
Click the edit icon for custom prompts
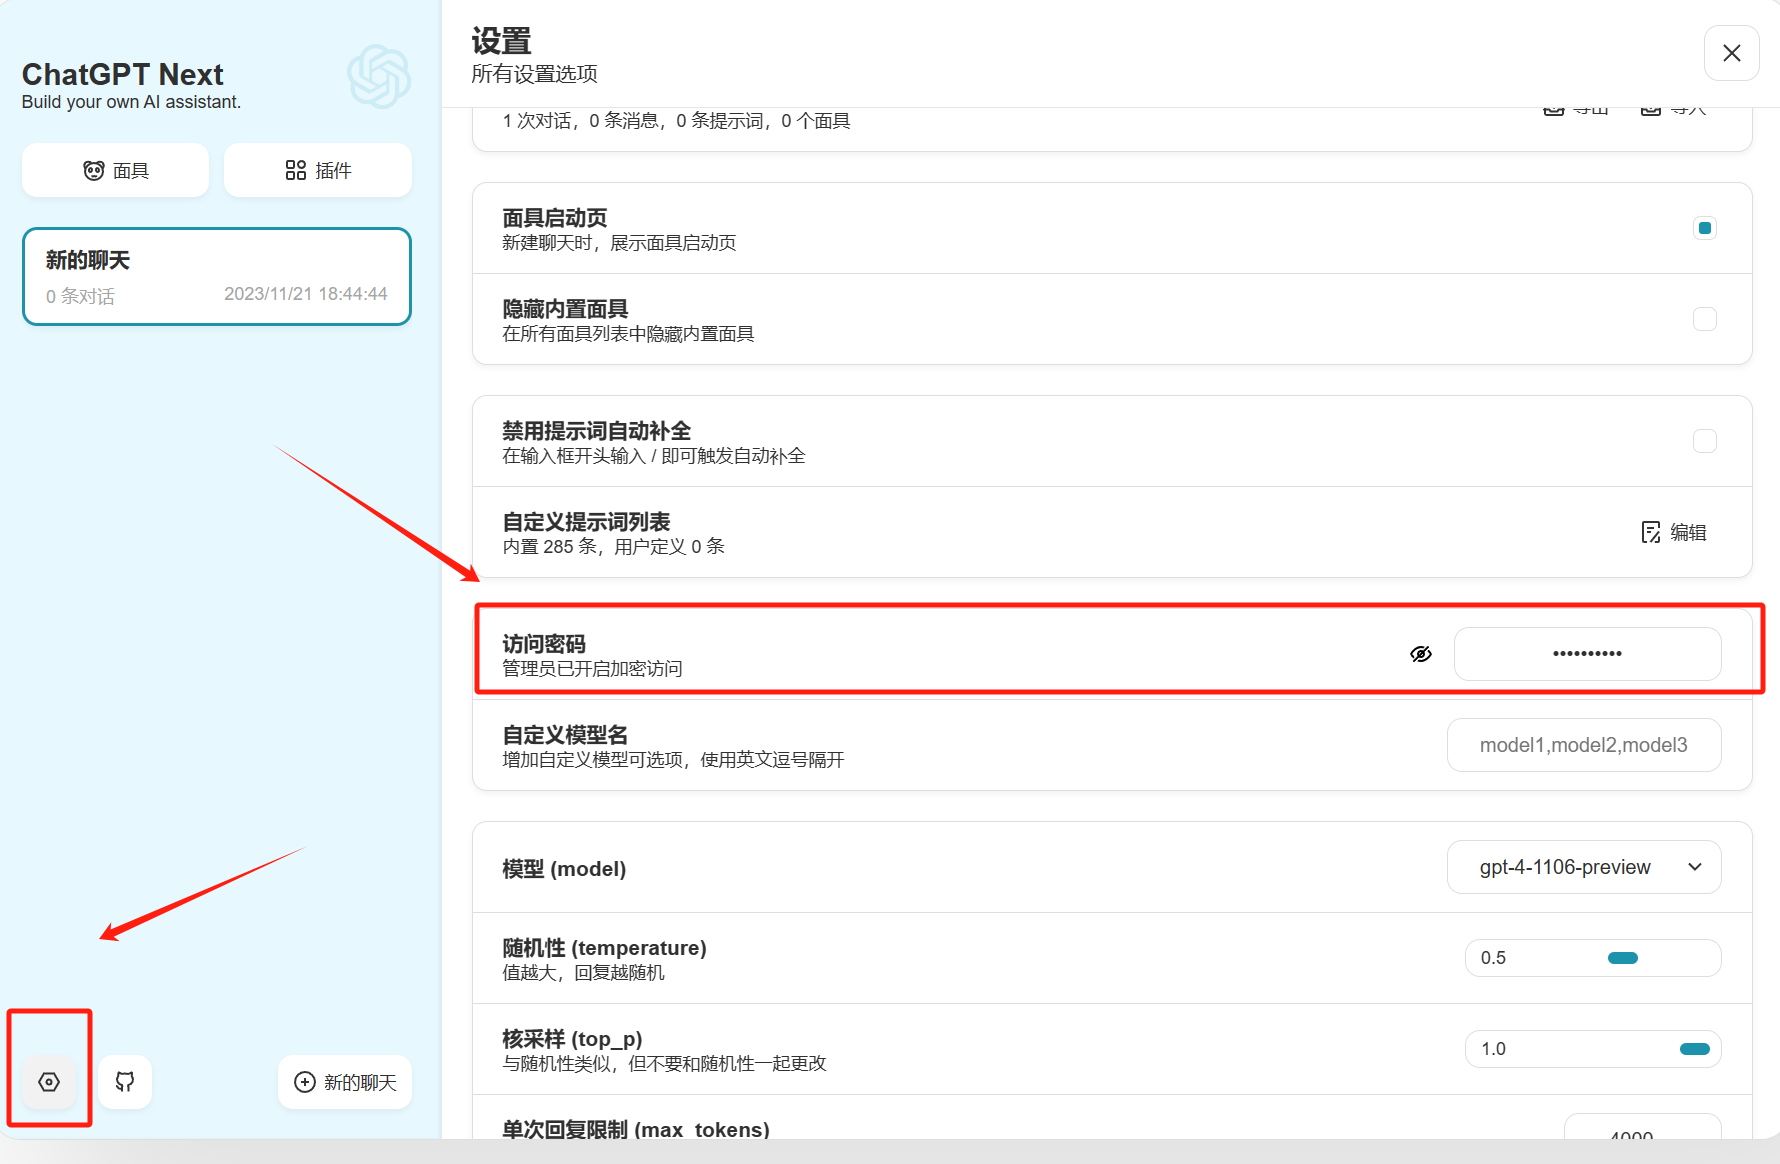(x=1673, y=532)
